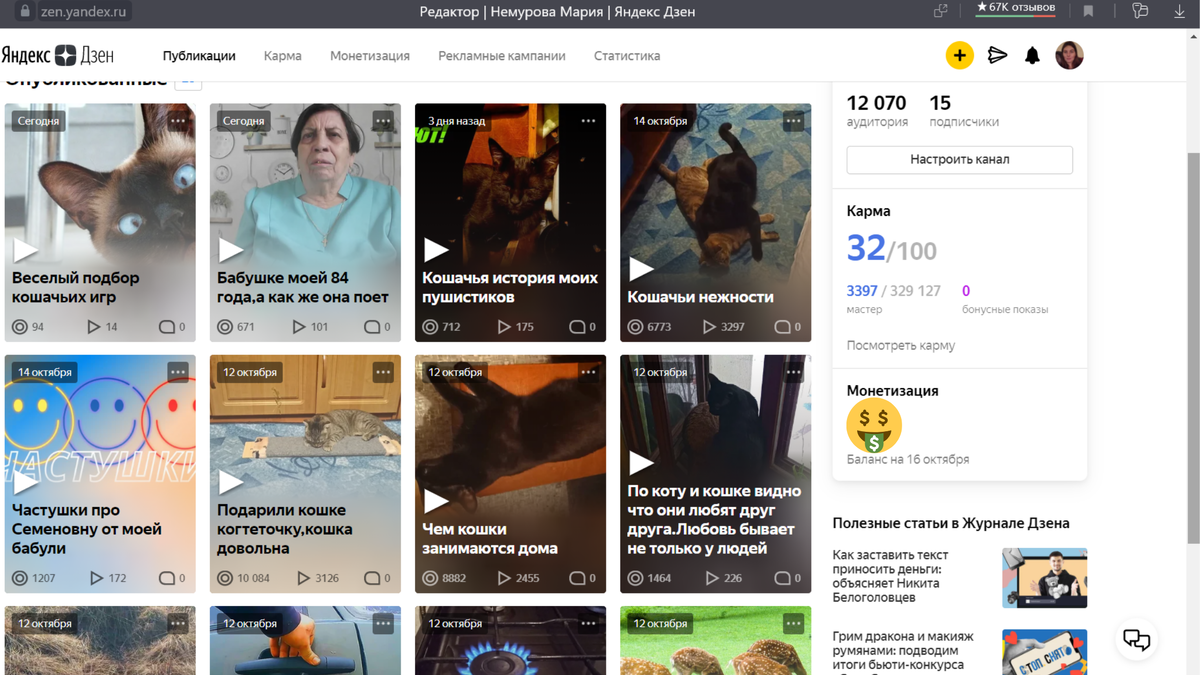
Task: Click the comments icon on Бабушке моей 84 card
Action: 372,327
